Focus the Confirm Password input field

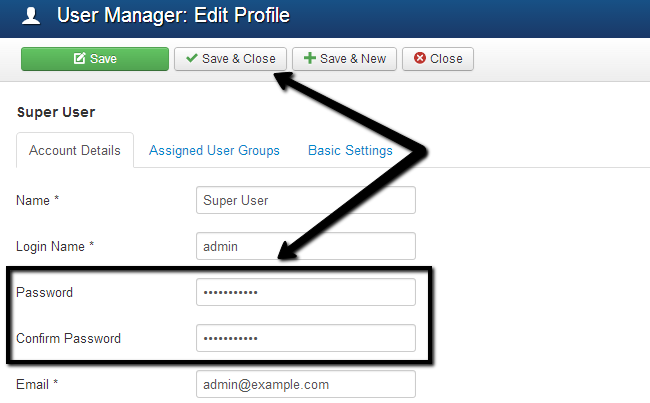(305, 338)
